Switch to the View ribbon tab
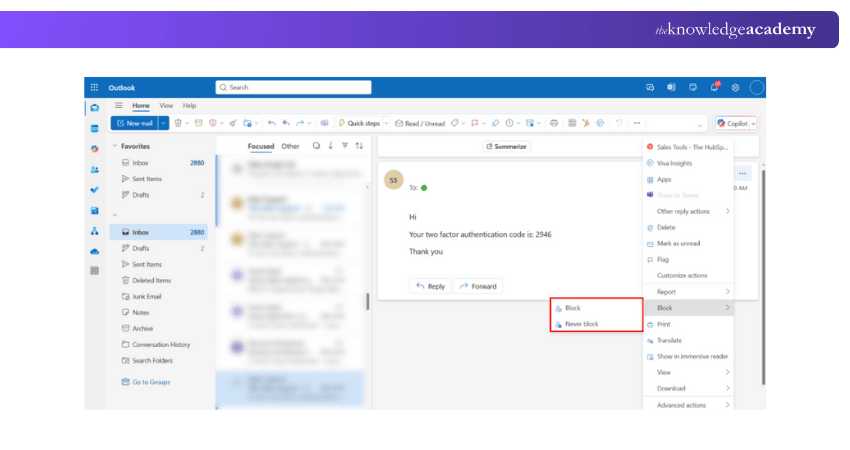 166,106
